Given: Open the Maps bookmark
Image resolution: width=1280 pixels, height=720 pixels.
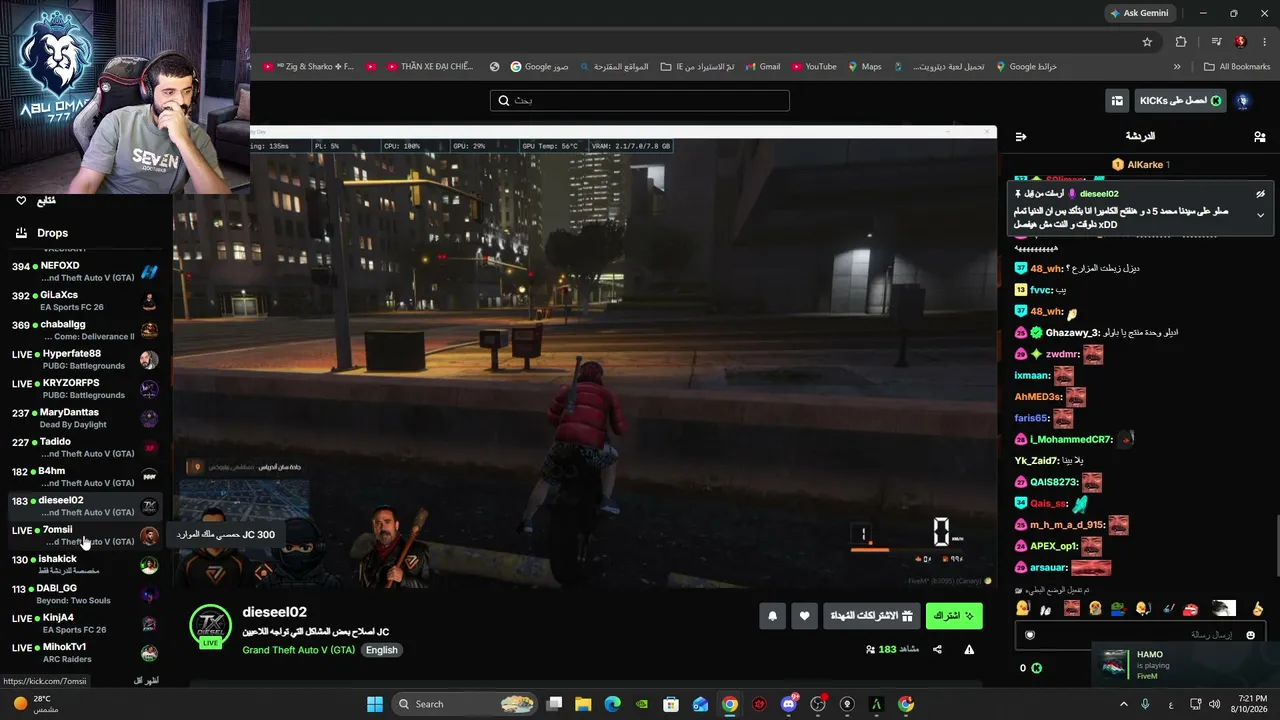Looking at the screenshot, I should [x=865, y=67].
